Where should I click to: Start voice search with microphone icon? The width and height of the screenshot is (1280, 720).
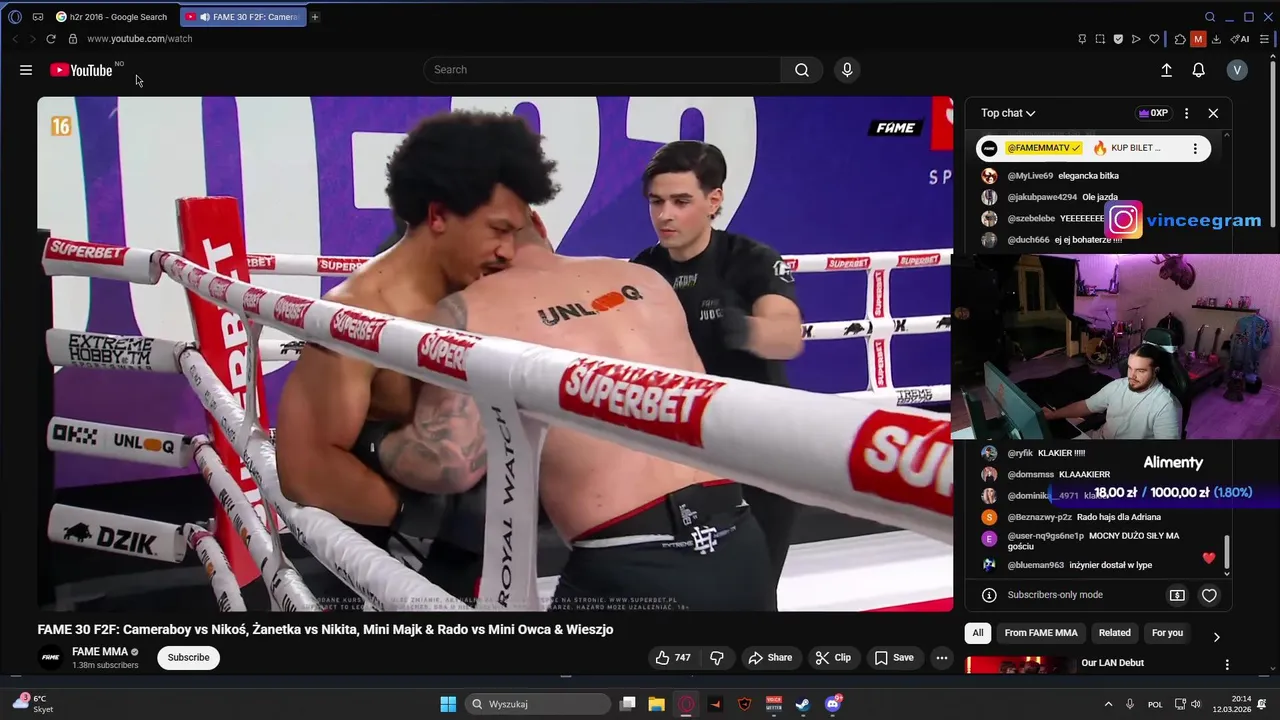click(x=847, y=70)
